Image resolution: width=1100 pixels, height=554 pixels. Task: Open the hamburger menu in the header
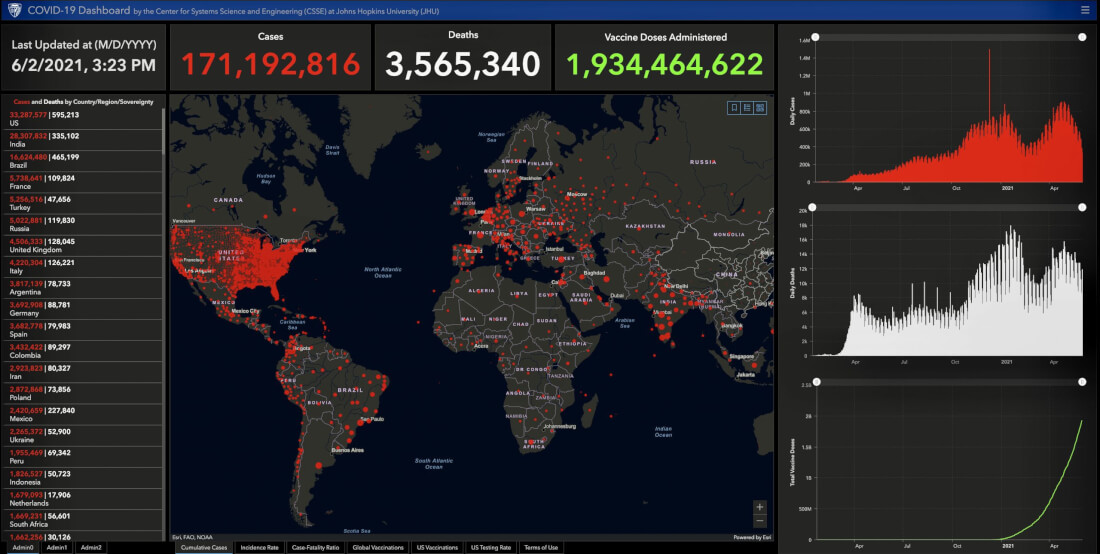(1085, 10)
